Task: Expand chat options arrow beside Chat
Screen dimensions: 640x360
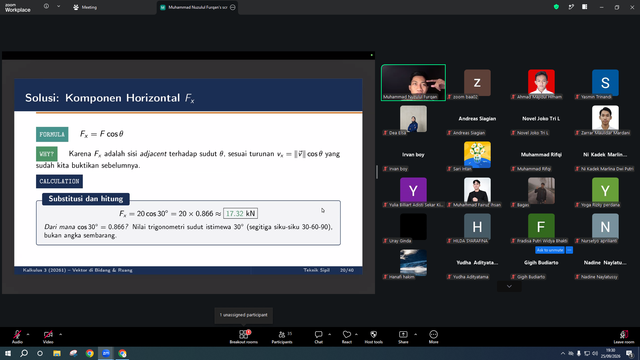Action: (x=329, y=334)
